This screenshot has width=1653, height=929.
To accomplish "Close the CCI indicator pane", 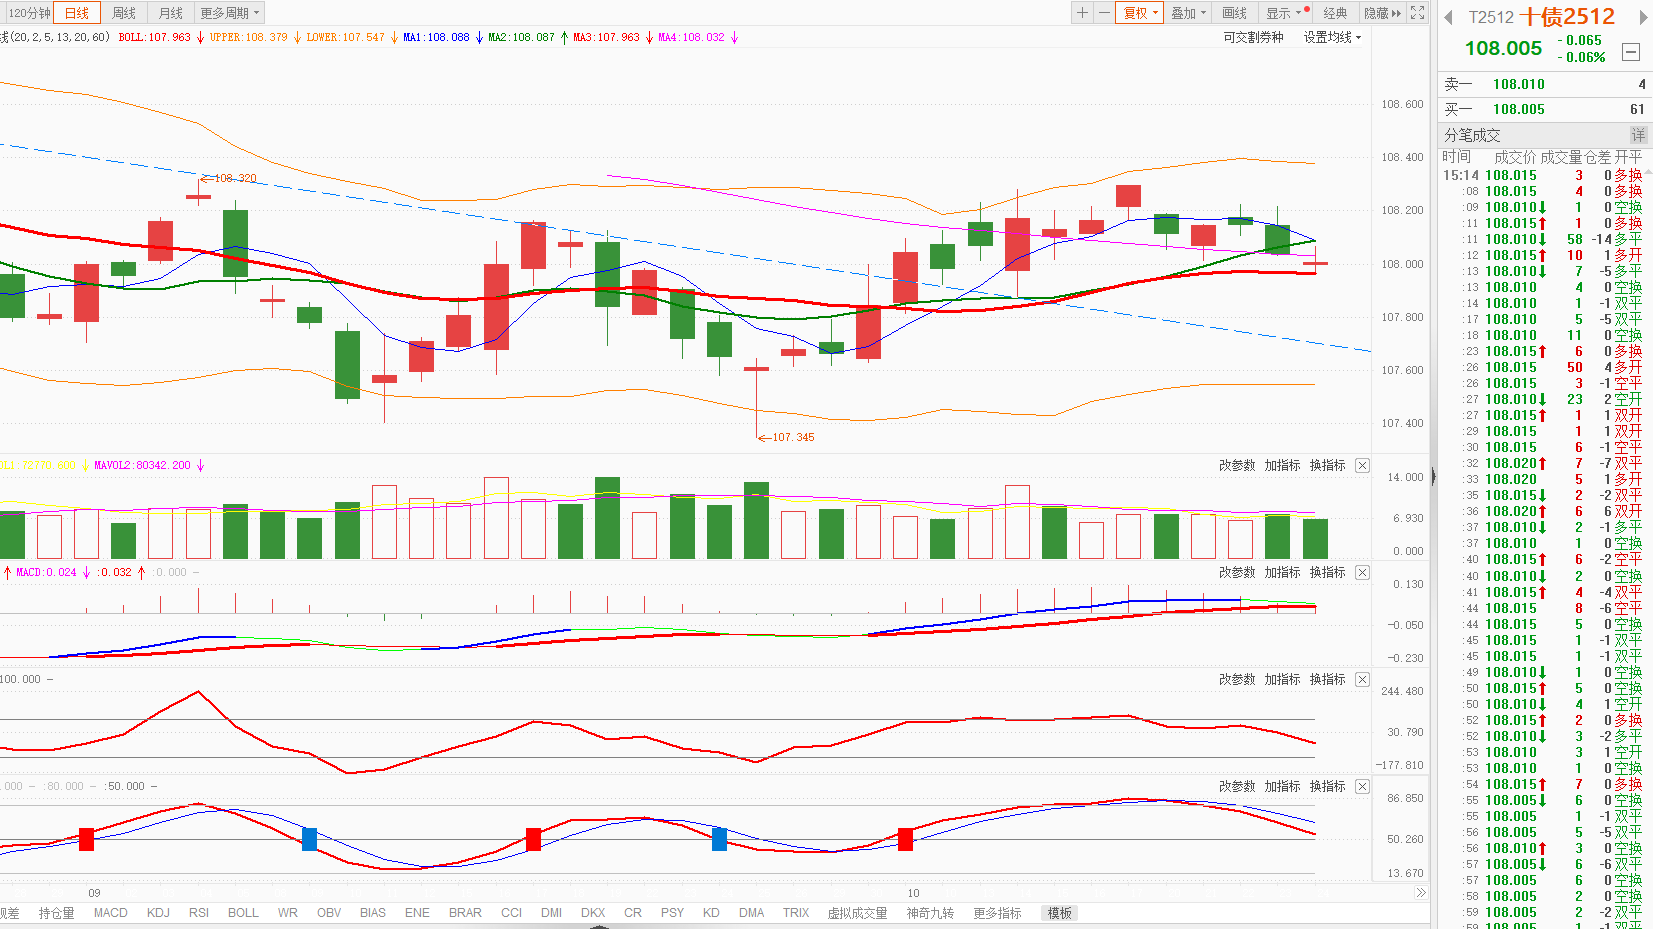I will (x=1362, y=680).
